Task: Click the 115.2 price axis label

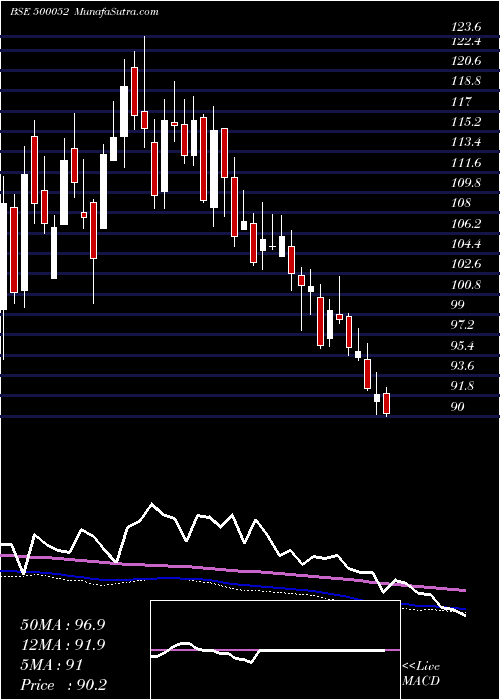Action: point(467,122)
